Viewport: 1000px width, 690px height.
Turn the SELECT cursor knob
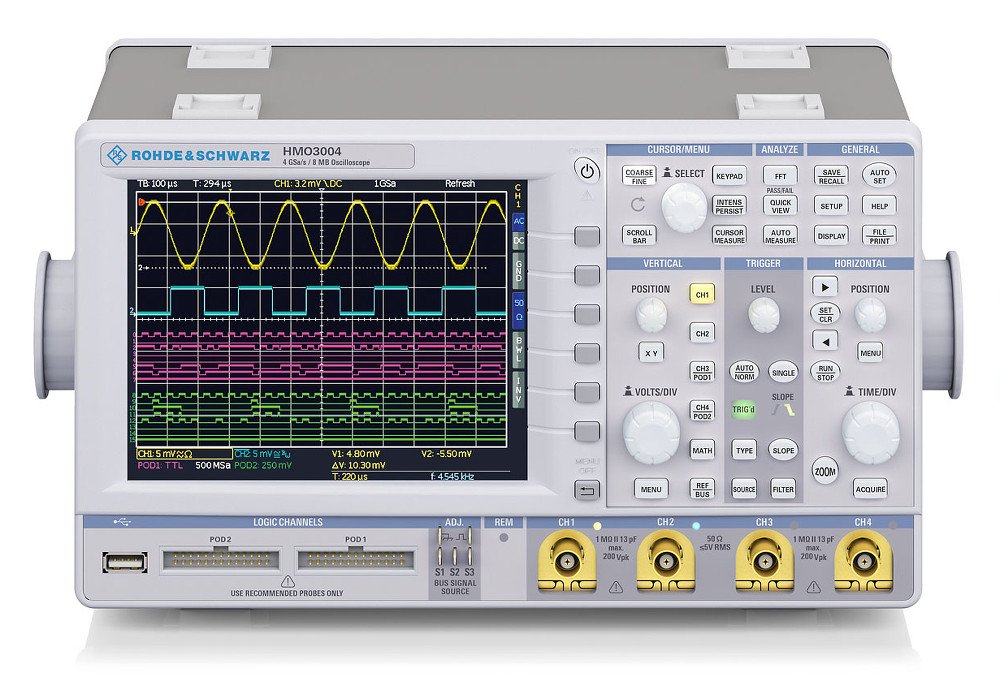pos(684,207)
